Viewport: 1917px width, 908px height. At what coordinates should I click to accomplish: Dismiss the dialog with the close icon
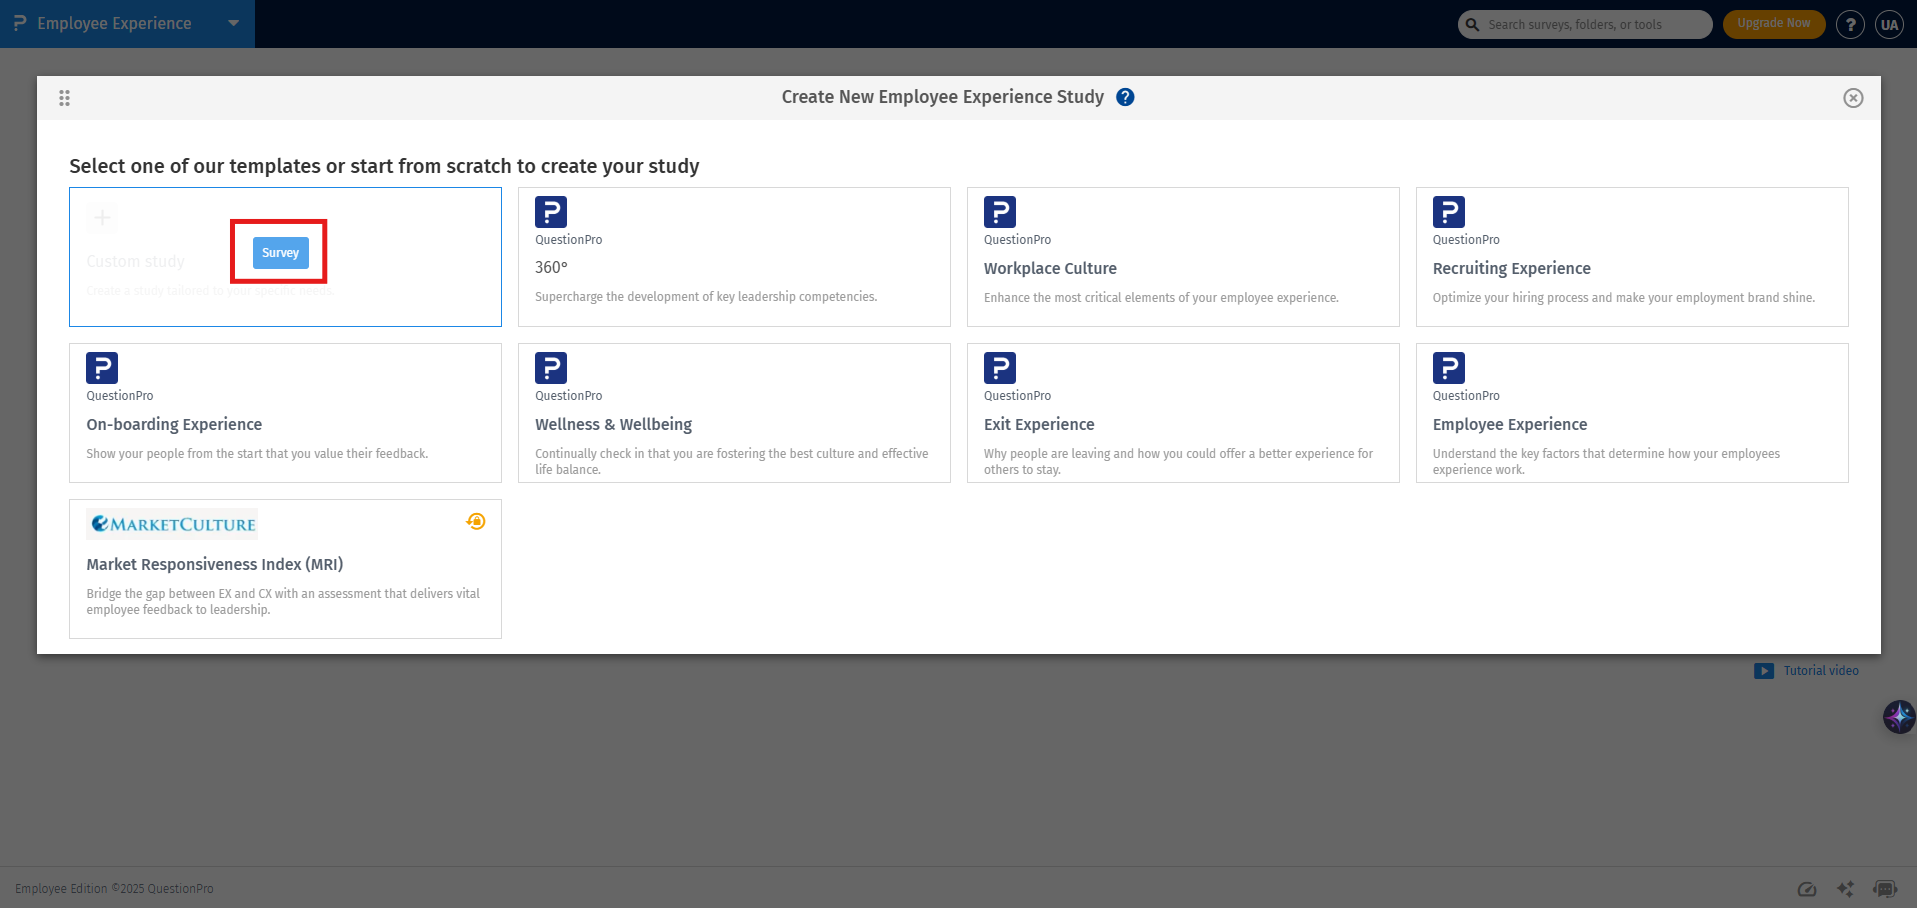tap(1853, 97)
